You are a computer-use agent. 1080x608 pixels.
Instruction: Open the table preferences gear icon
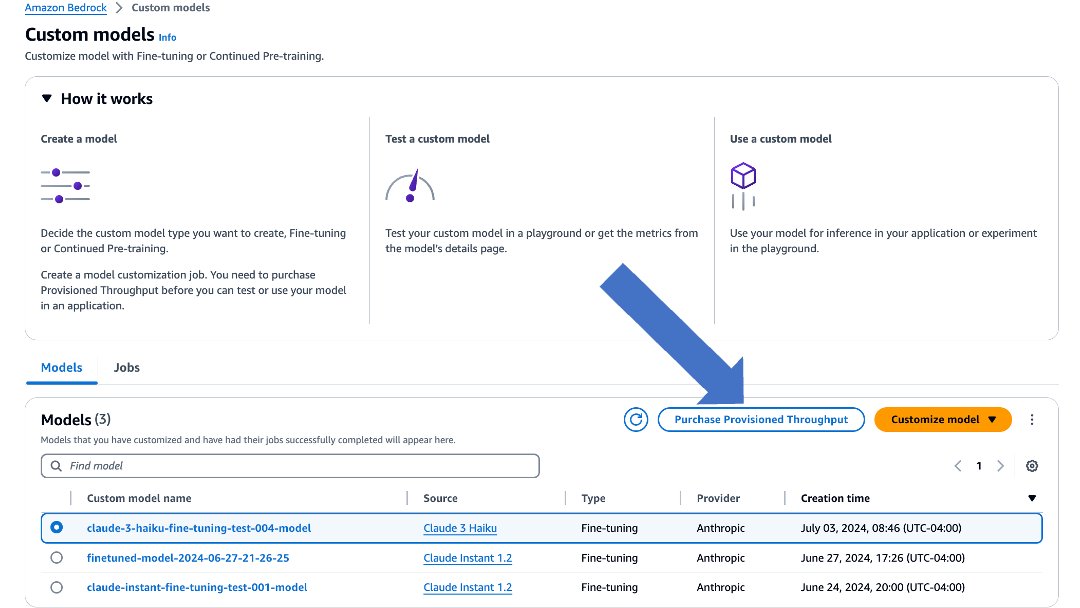pos(1032,466)
